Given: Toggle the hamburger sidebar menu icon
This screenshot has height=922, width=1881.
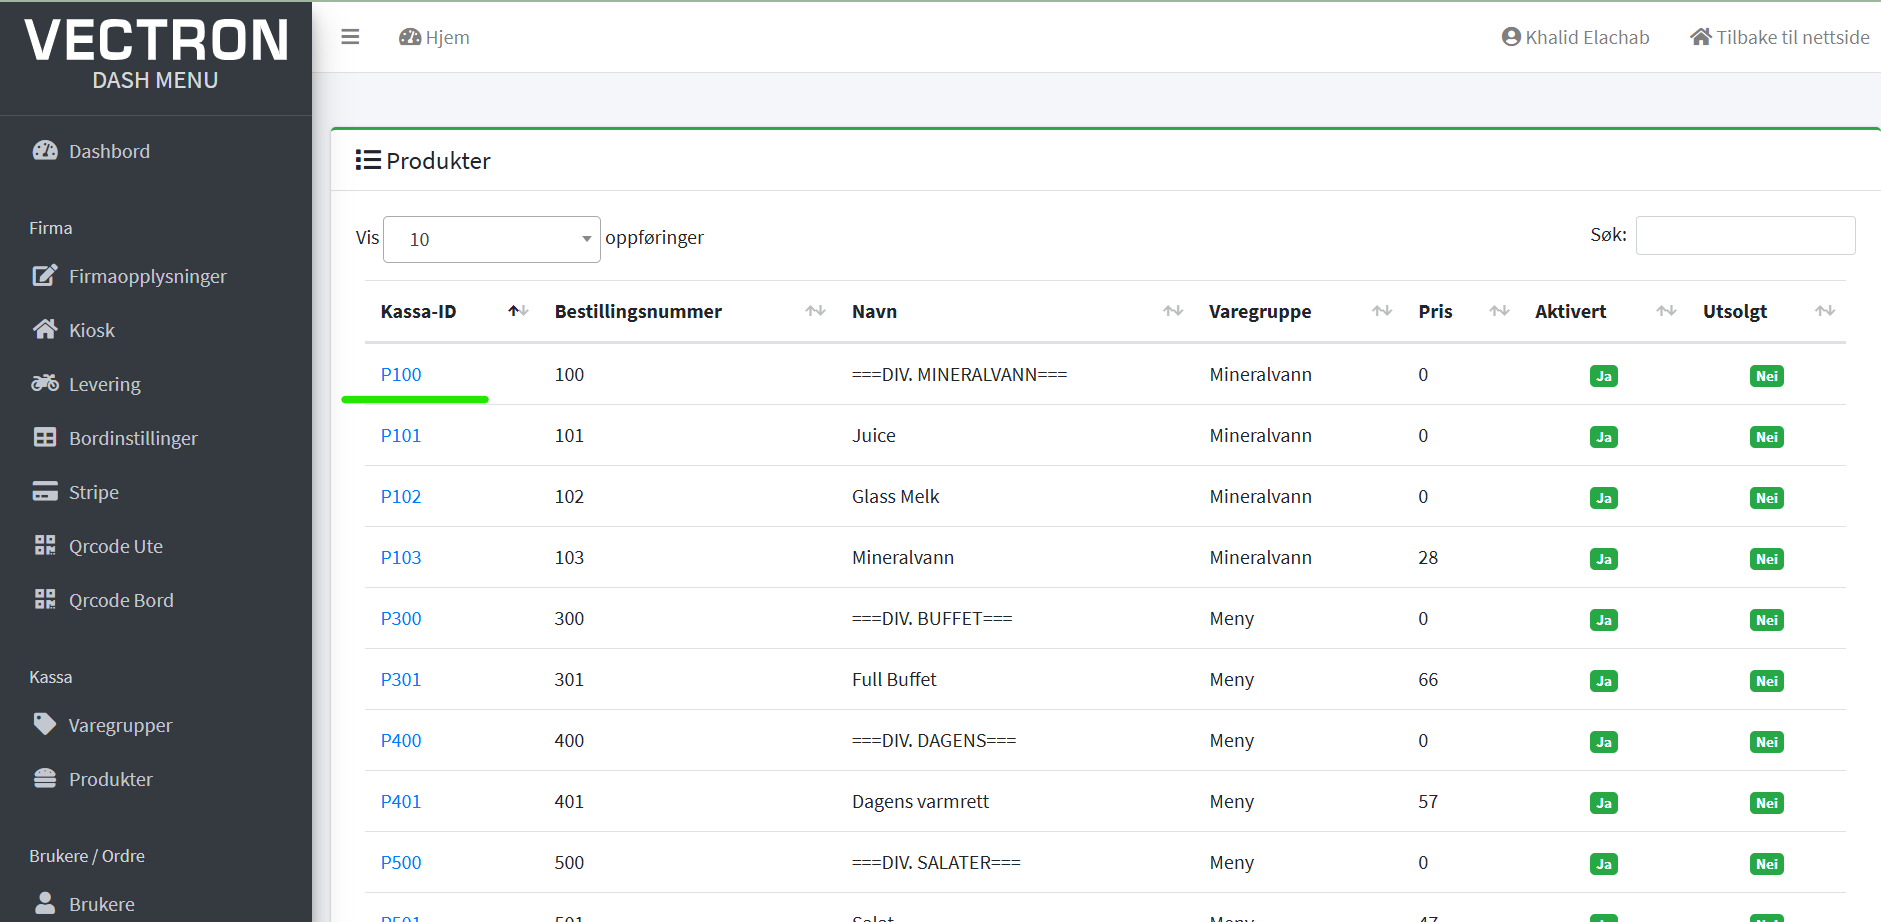Looking at the screenshot, I should pyautogui.click(x=350, y=37).
